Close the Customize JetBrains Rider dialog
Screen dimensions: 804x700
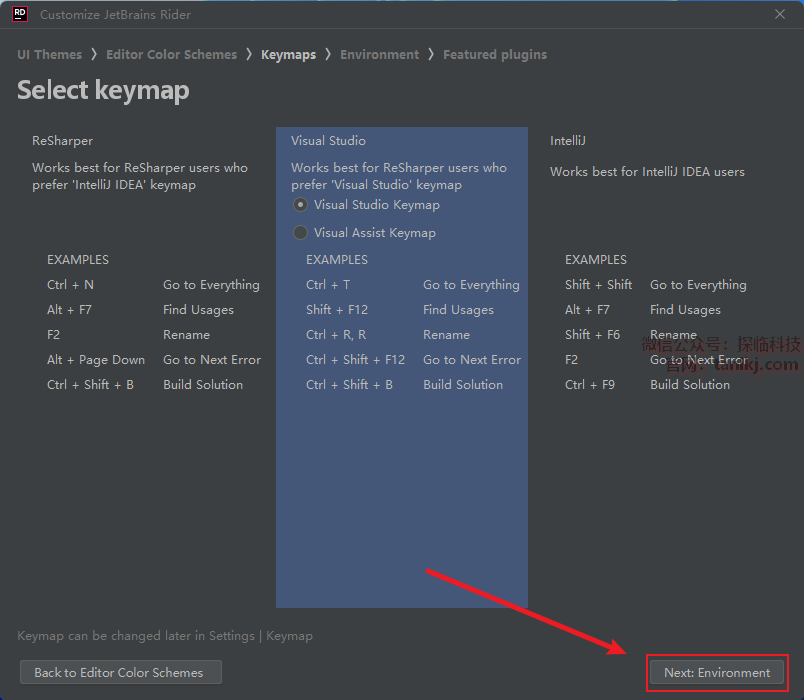780,14
